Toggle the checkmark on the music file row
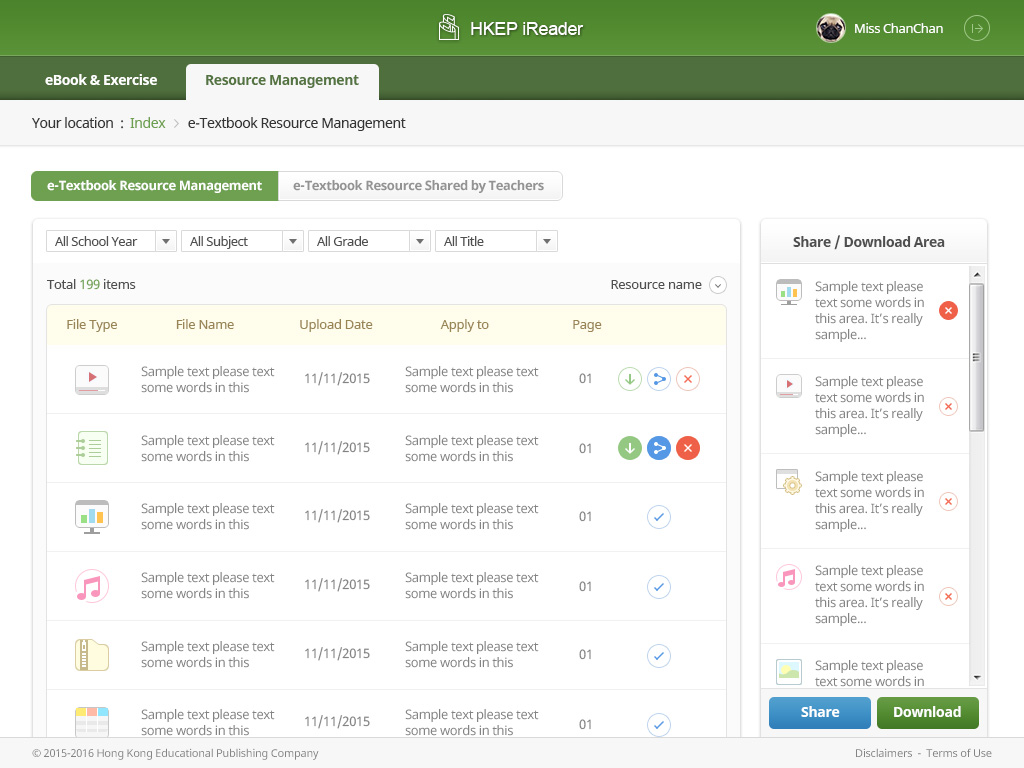The width and height of the screenshot is (1024, 768). tap(658, 586)
